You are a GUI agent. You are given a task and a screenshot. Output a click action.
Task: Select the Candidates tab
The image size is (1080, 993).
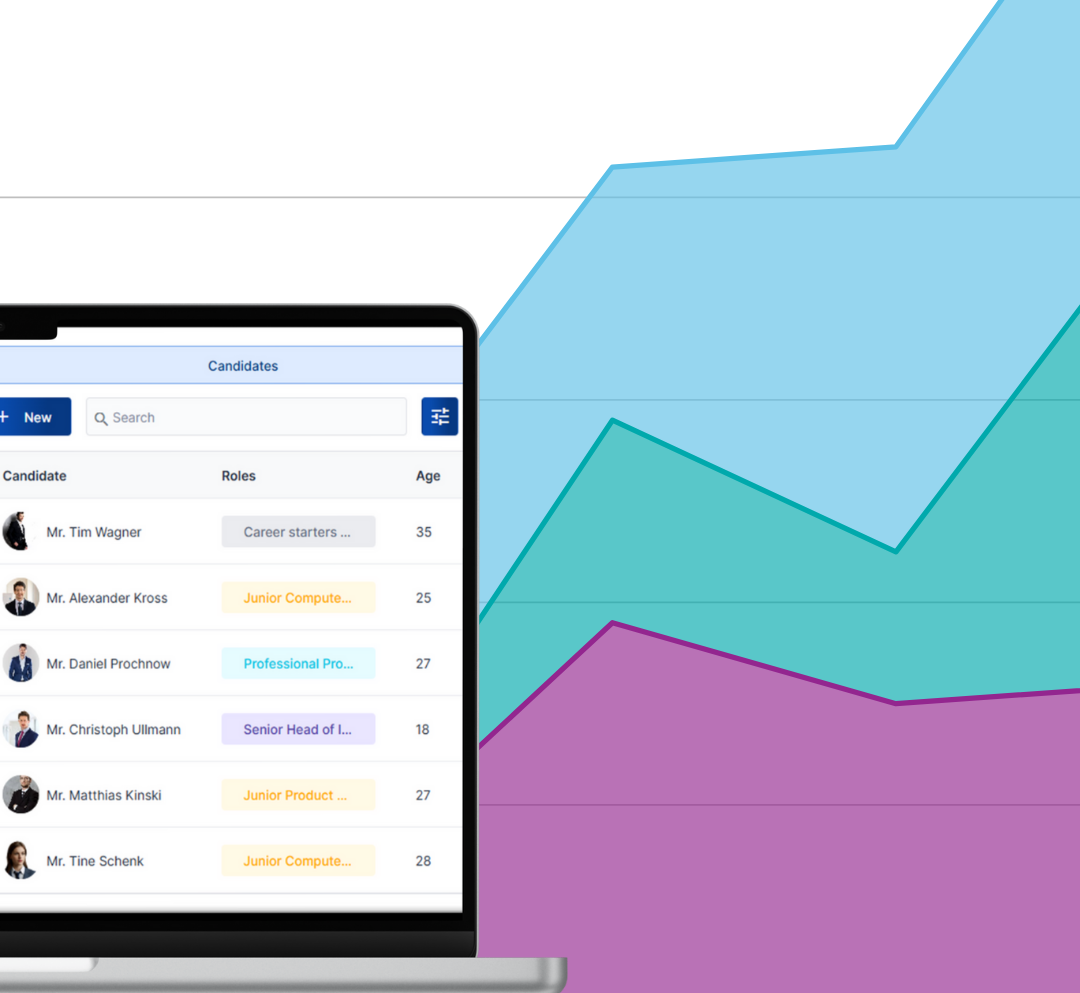click(242, 366)
